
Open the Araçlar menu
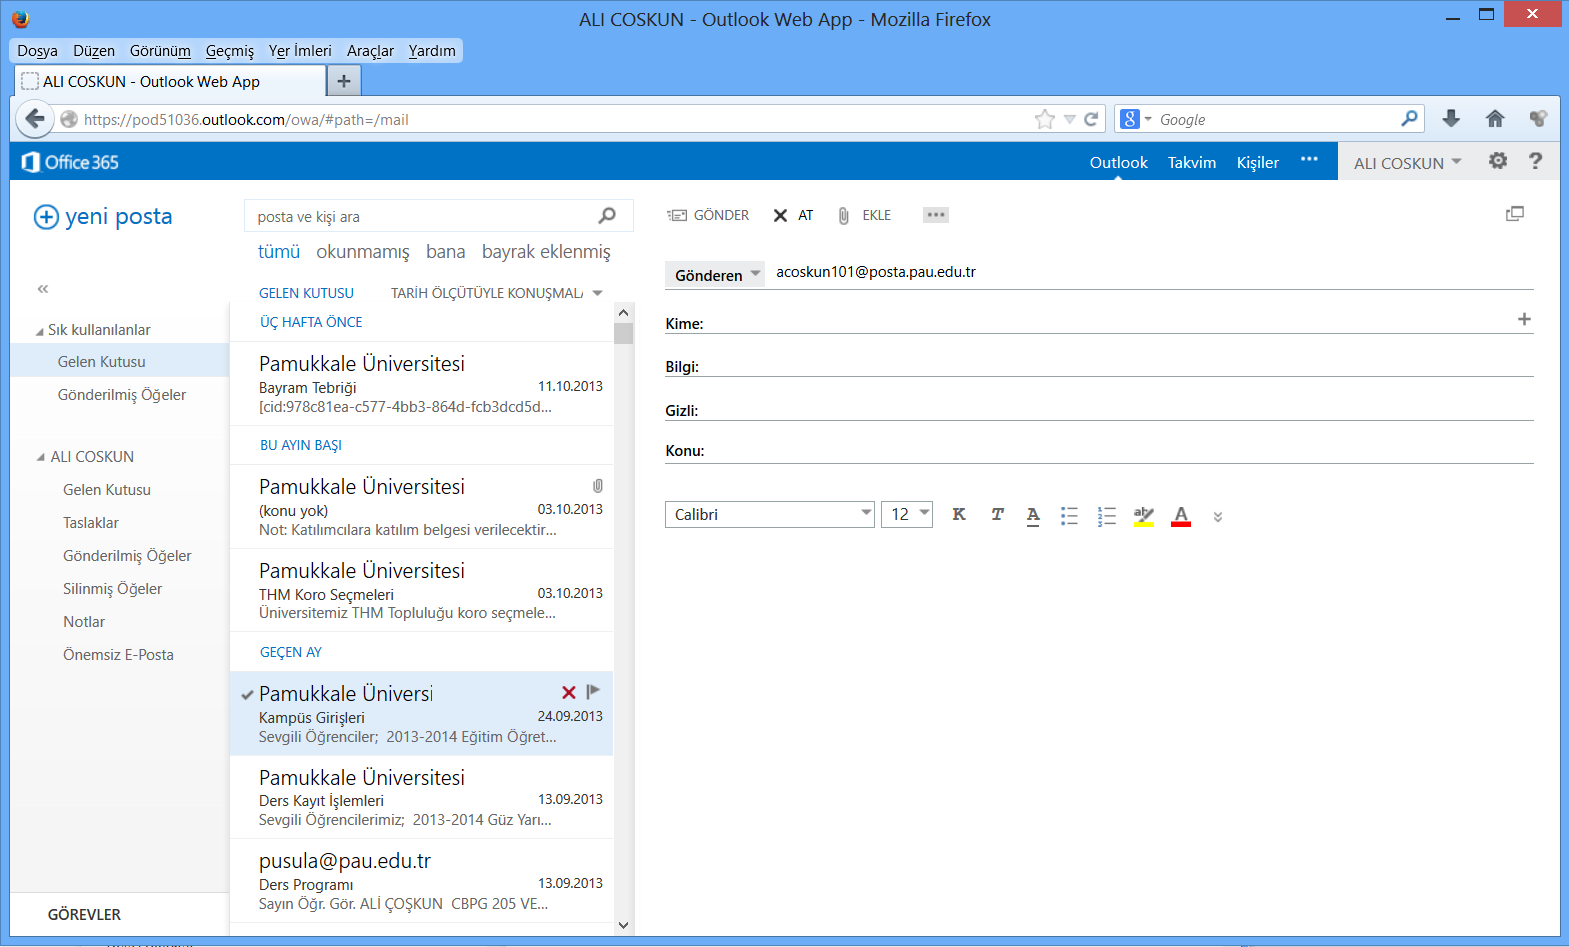[370, 51]
